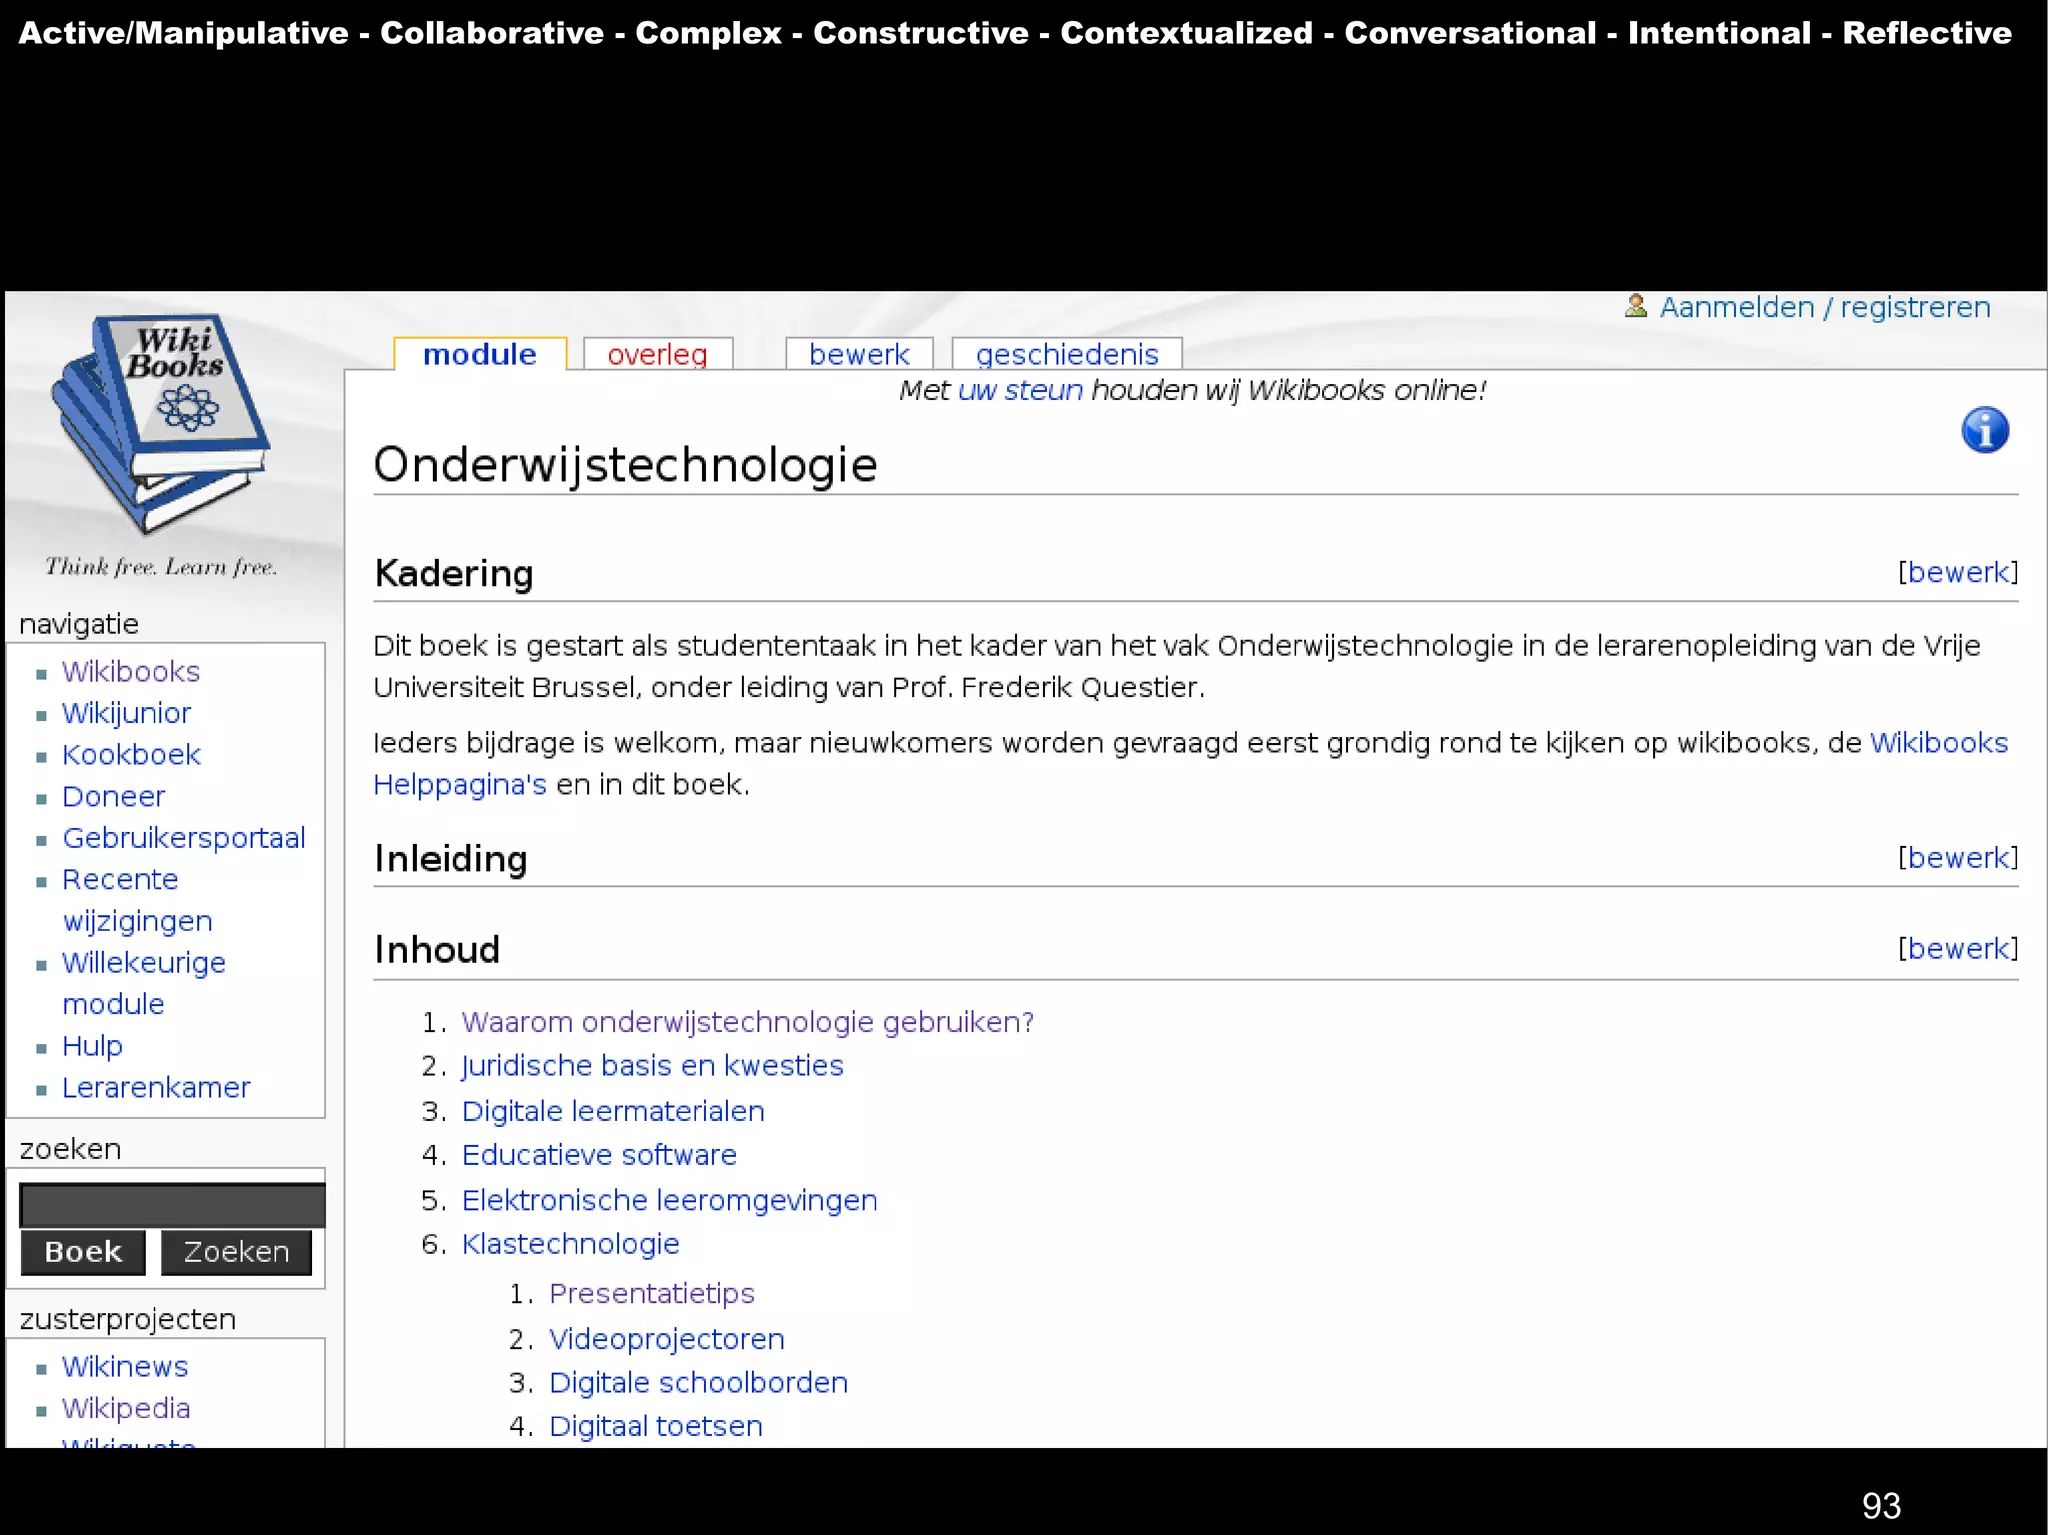This screenshot has height=1535, width=2048.
Task: Click the blue info icon
Action: point(1984,431)
